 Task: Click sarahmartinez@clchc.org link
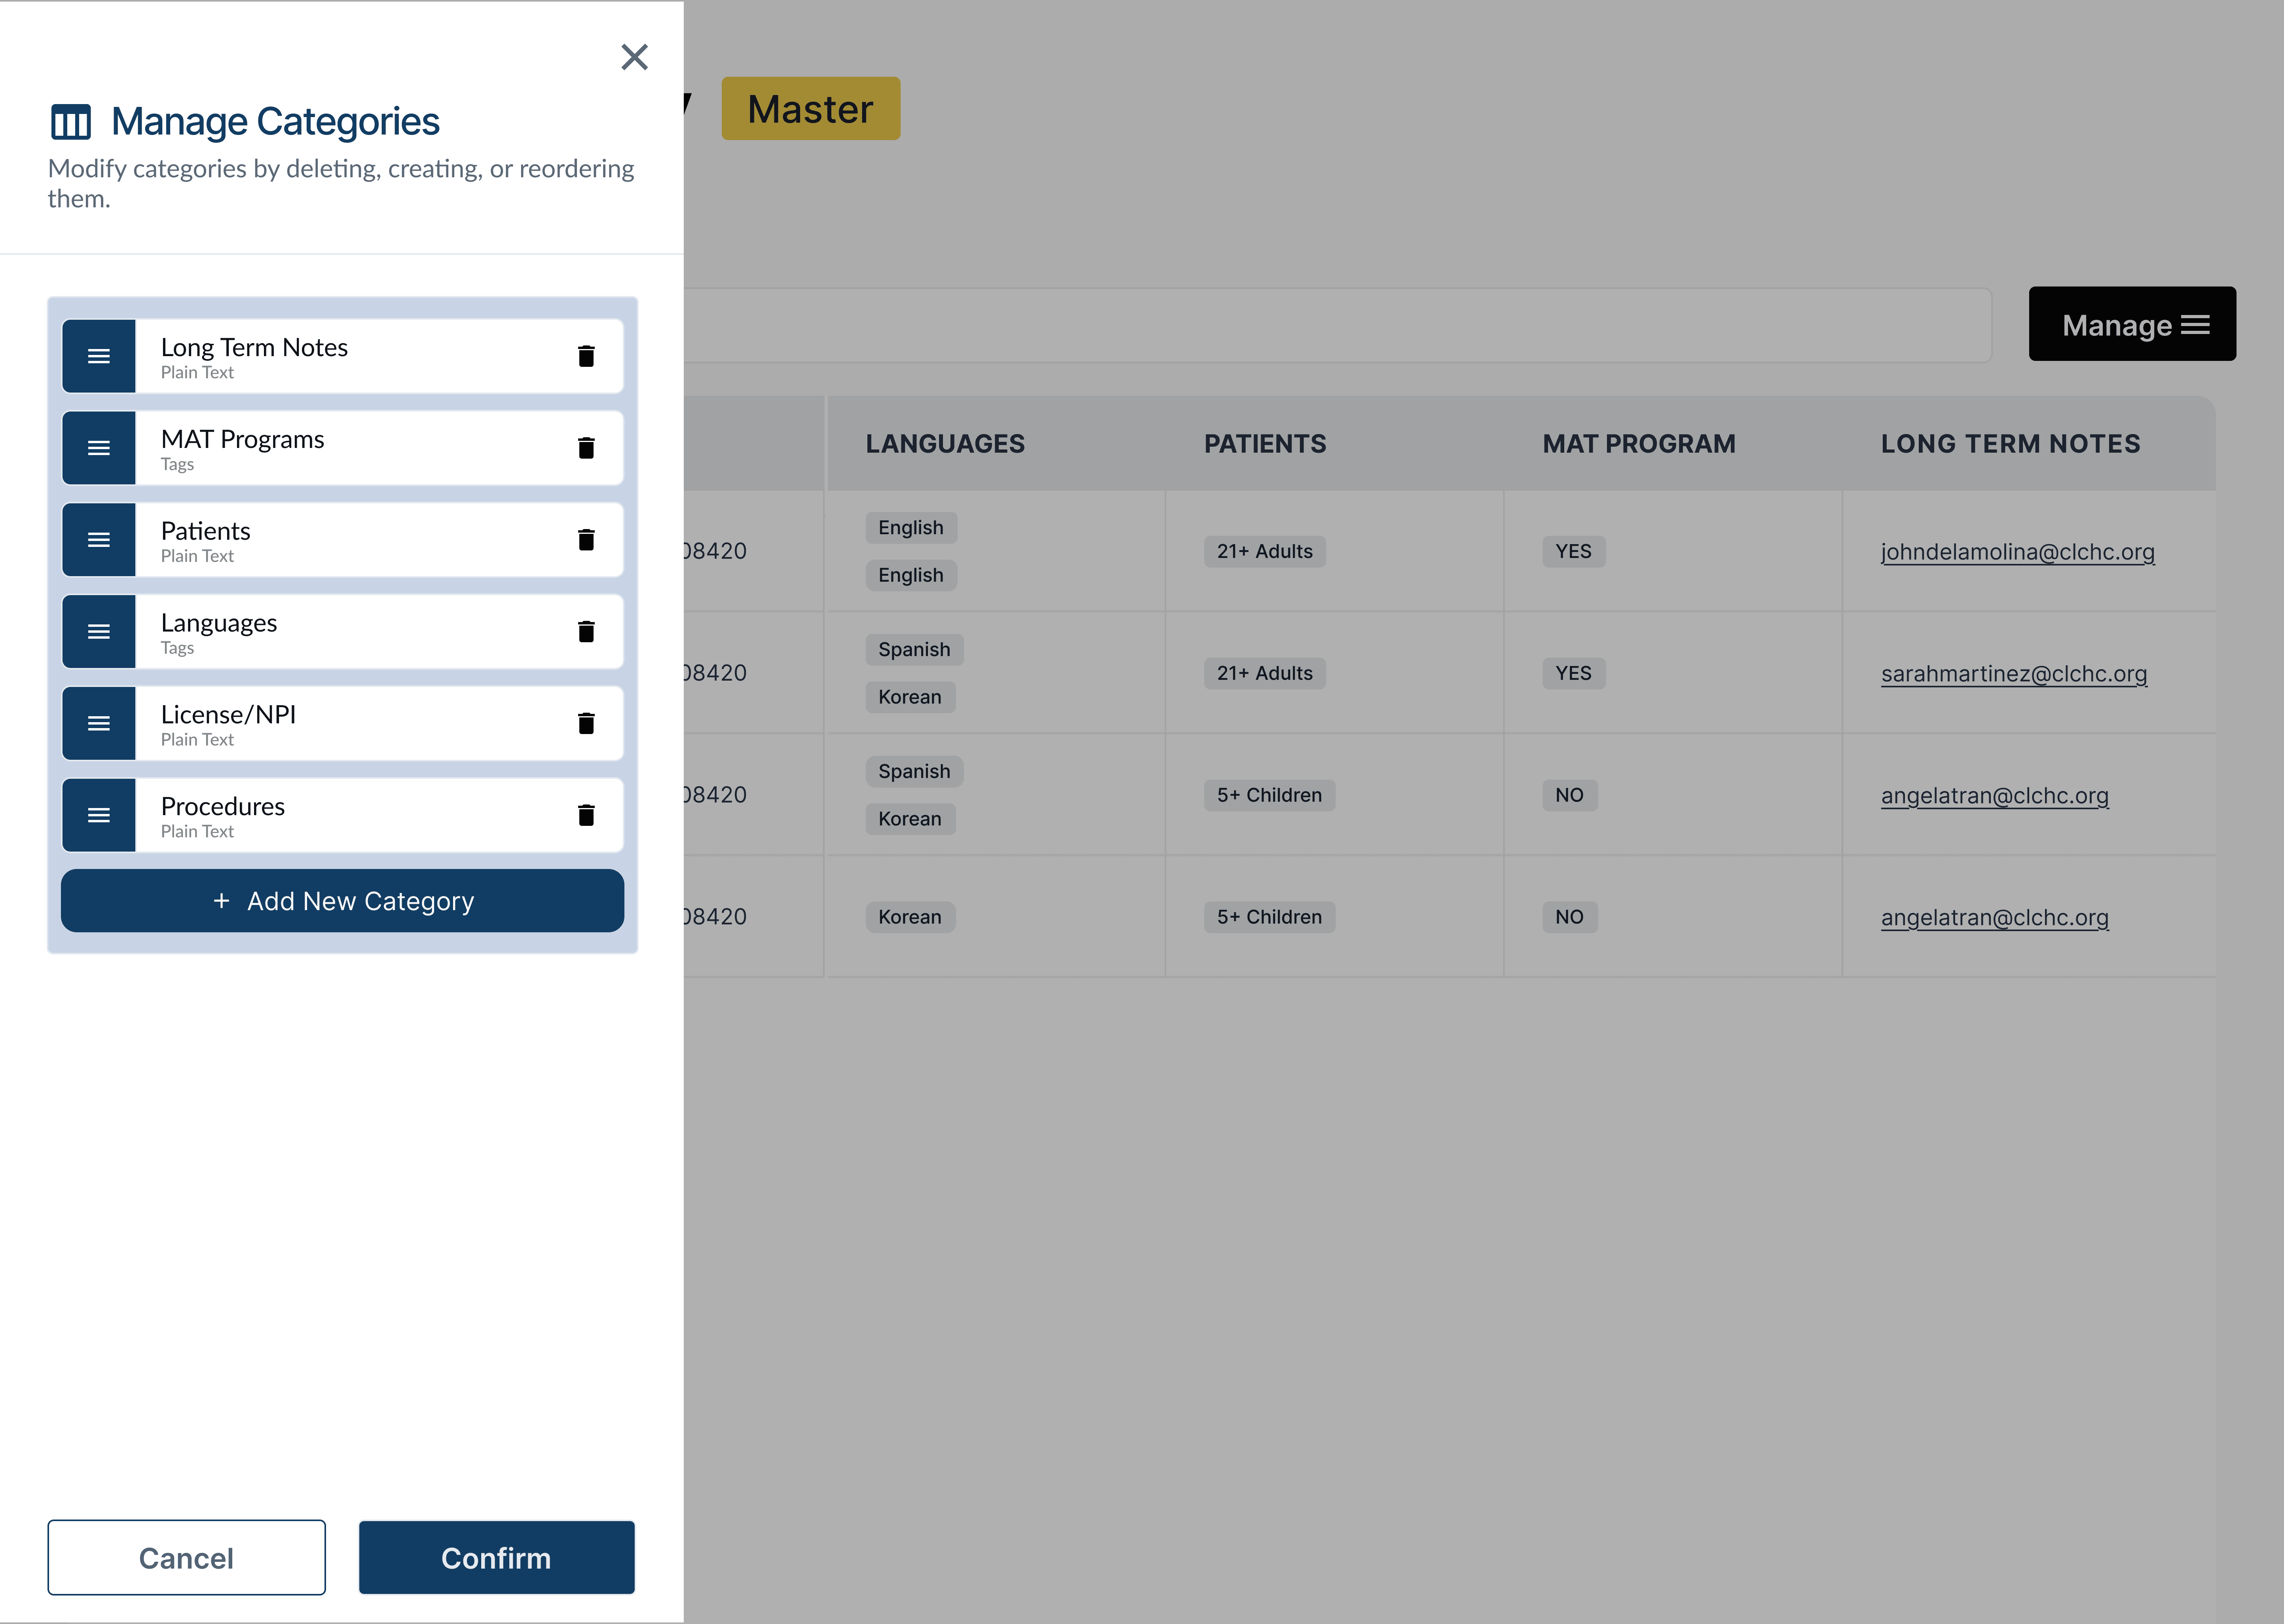tap(2013, 673)
